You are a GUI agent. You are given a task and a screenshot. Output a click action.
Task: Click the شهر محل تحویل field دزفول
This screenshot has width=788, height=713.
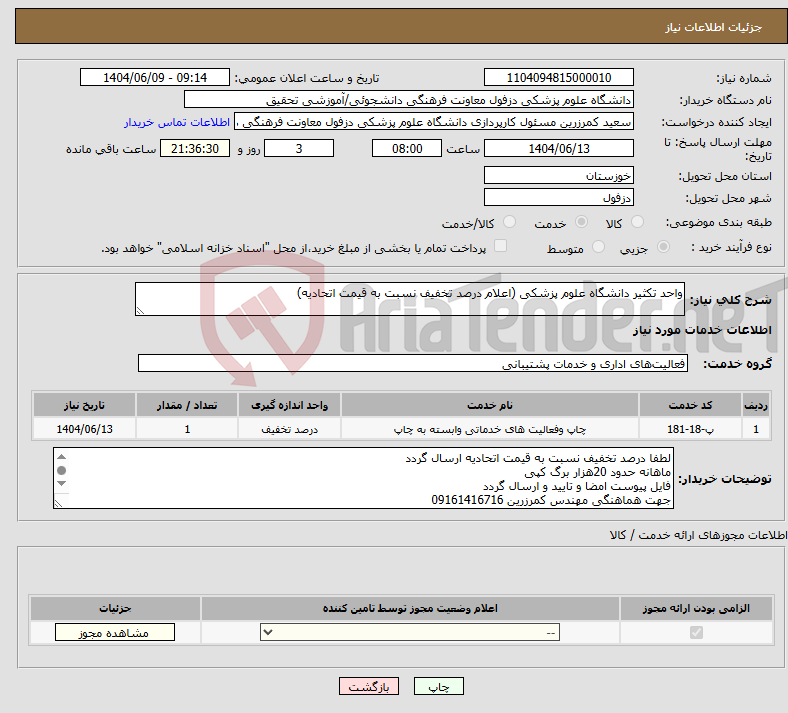tap(558, 197)
